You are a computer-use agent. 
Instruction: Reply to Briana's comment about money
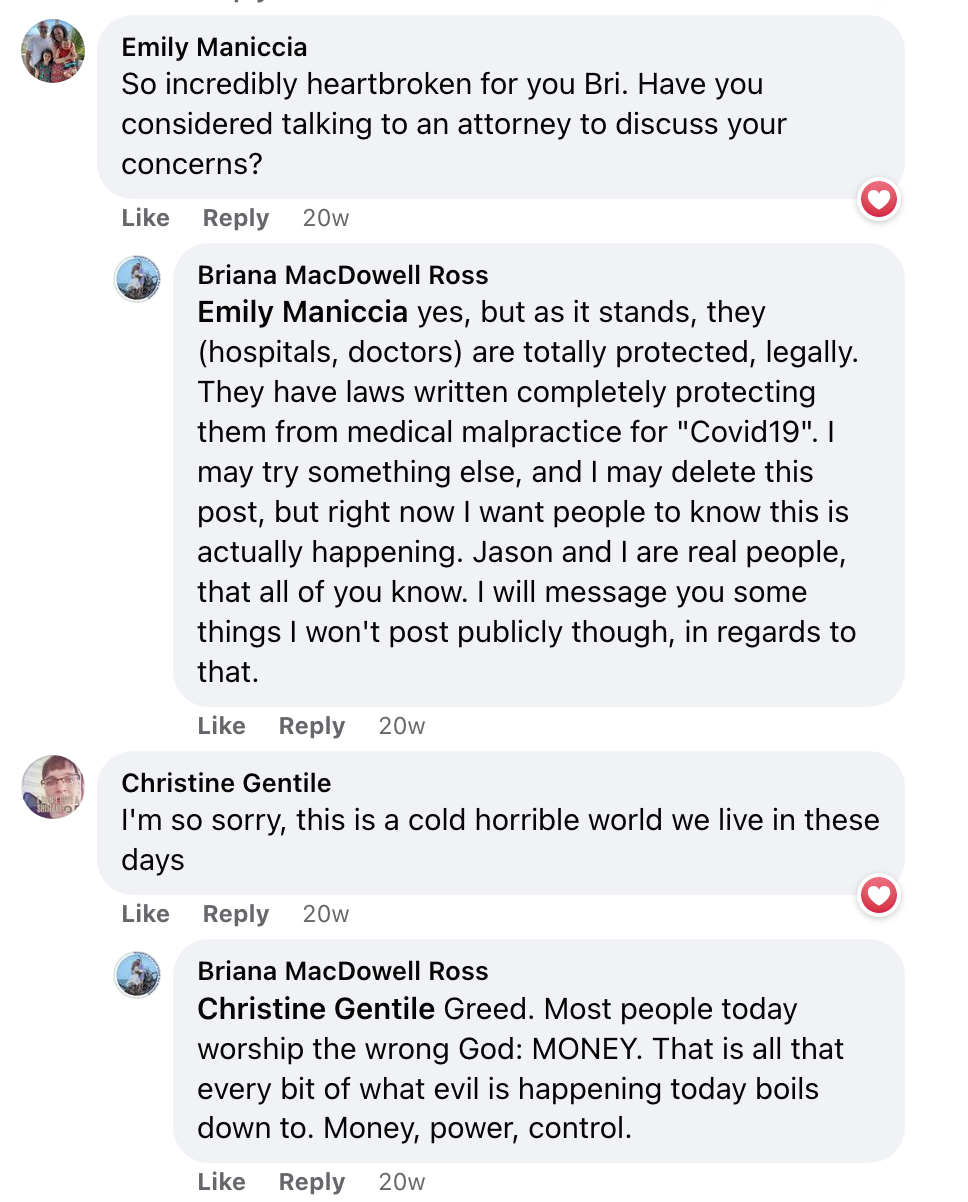click(x=312, y=1182)
